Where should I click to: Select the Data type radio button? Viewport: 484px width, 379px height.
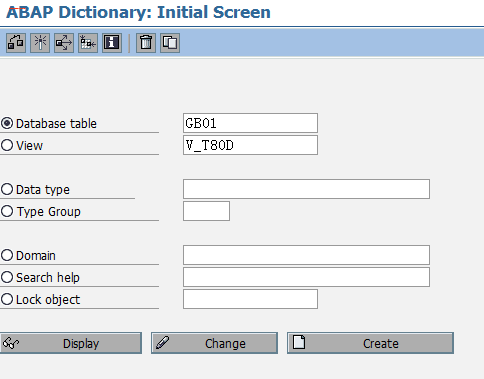(x=7, y=189)
